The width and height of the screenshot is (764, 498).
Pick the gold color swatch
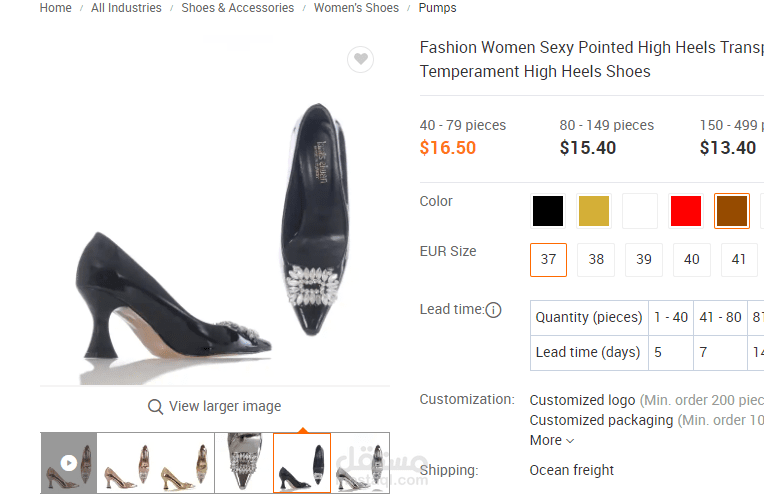tap(594, 211)
